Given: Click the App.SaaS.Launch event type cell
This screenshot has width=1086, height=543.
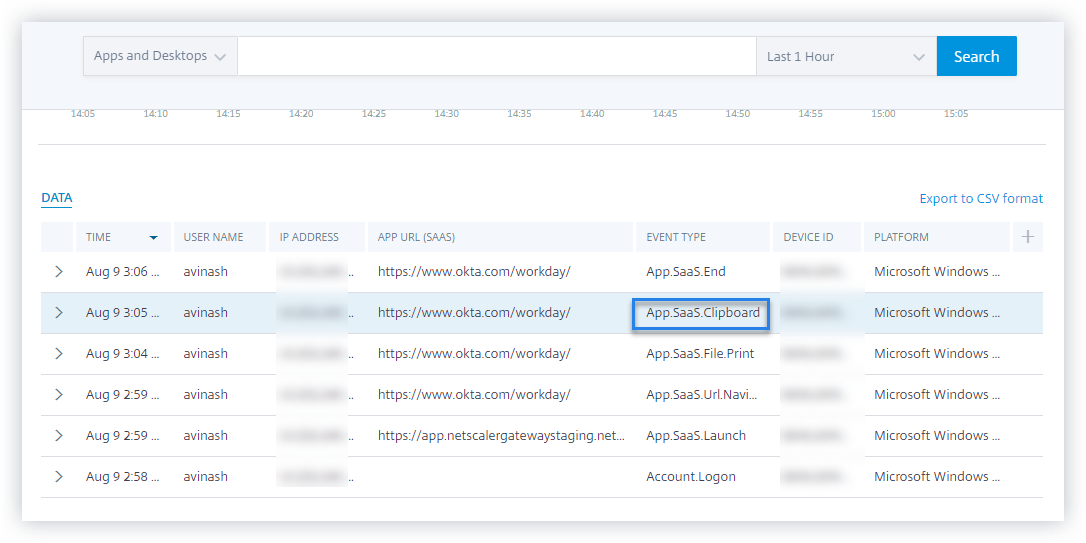Looking at the screenshot, I should tap(695, 436).
